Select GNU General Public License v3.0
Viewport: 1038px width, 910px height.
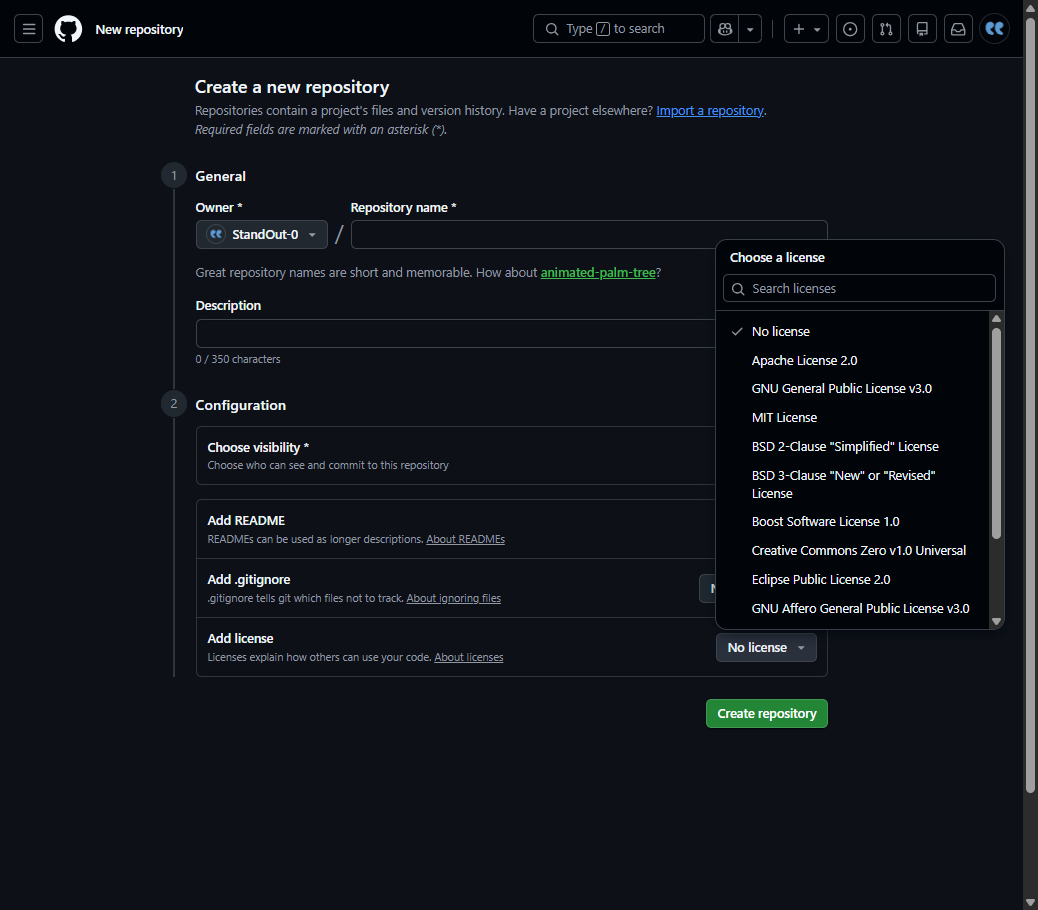click(x=853, y=388)
